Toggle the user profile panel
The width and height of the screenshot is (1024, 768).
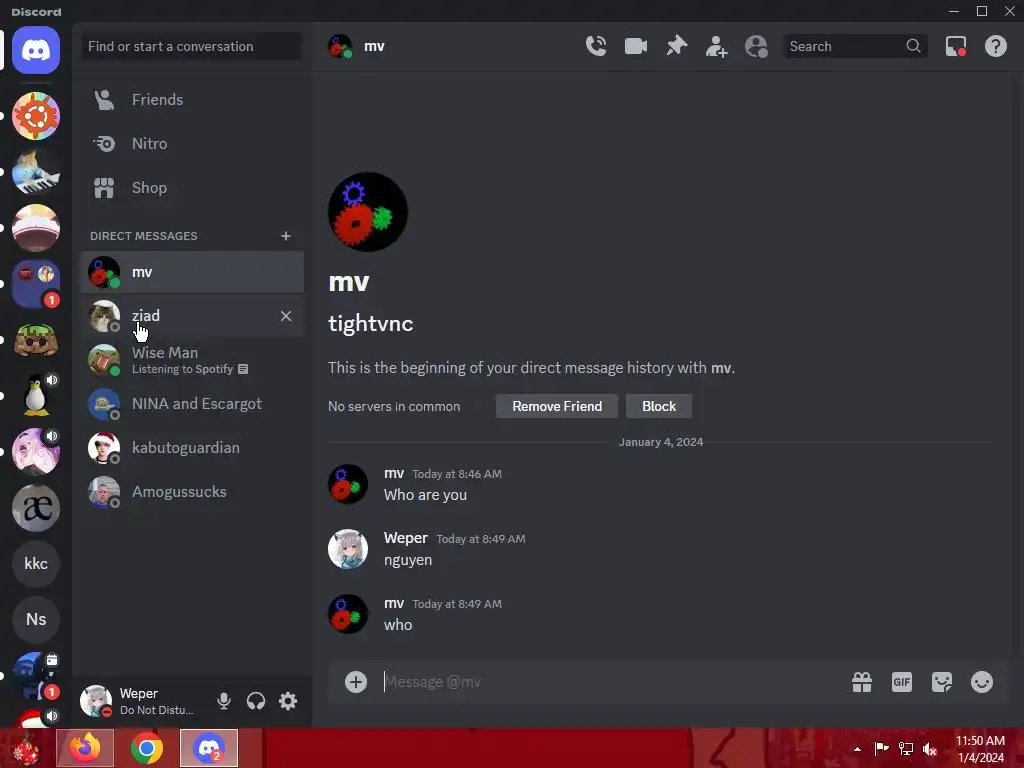pos(756,46)
